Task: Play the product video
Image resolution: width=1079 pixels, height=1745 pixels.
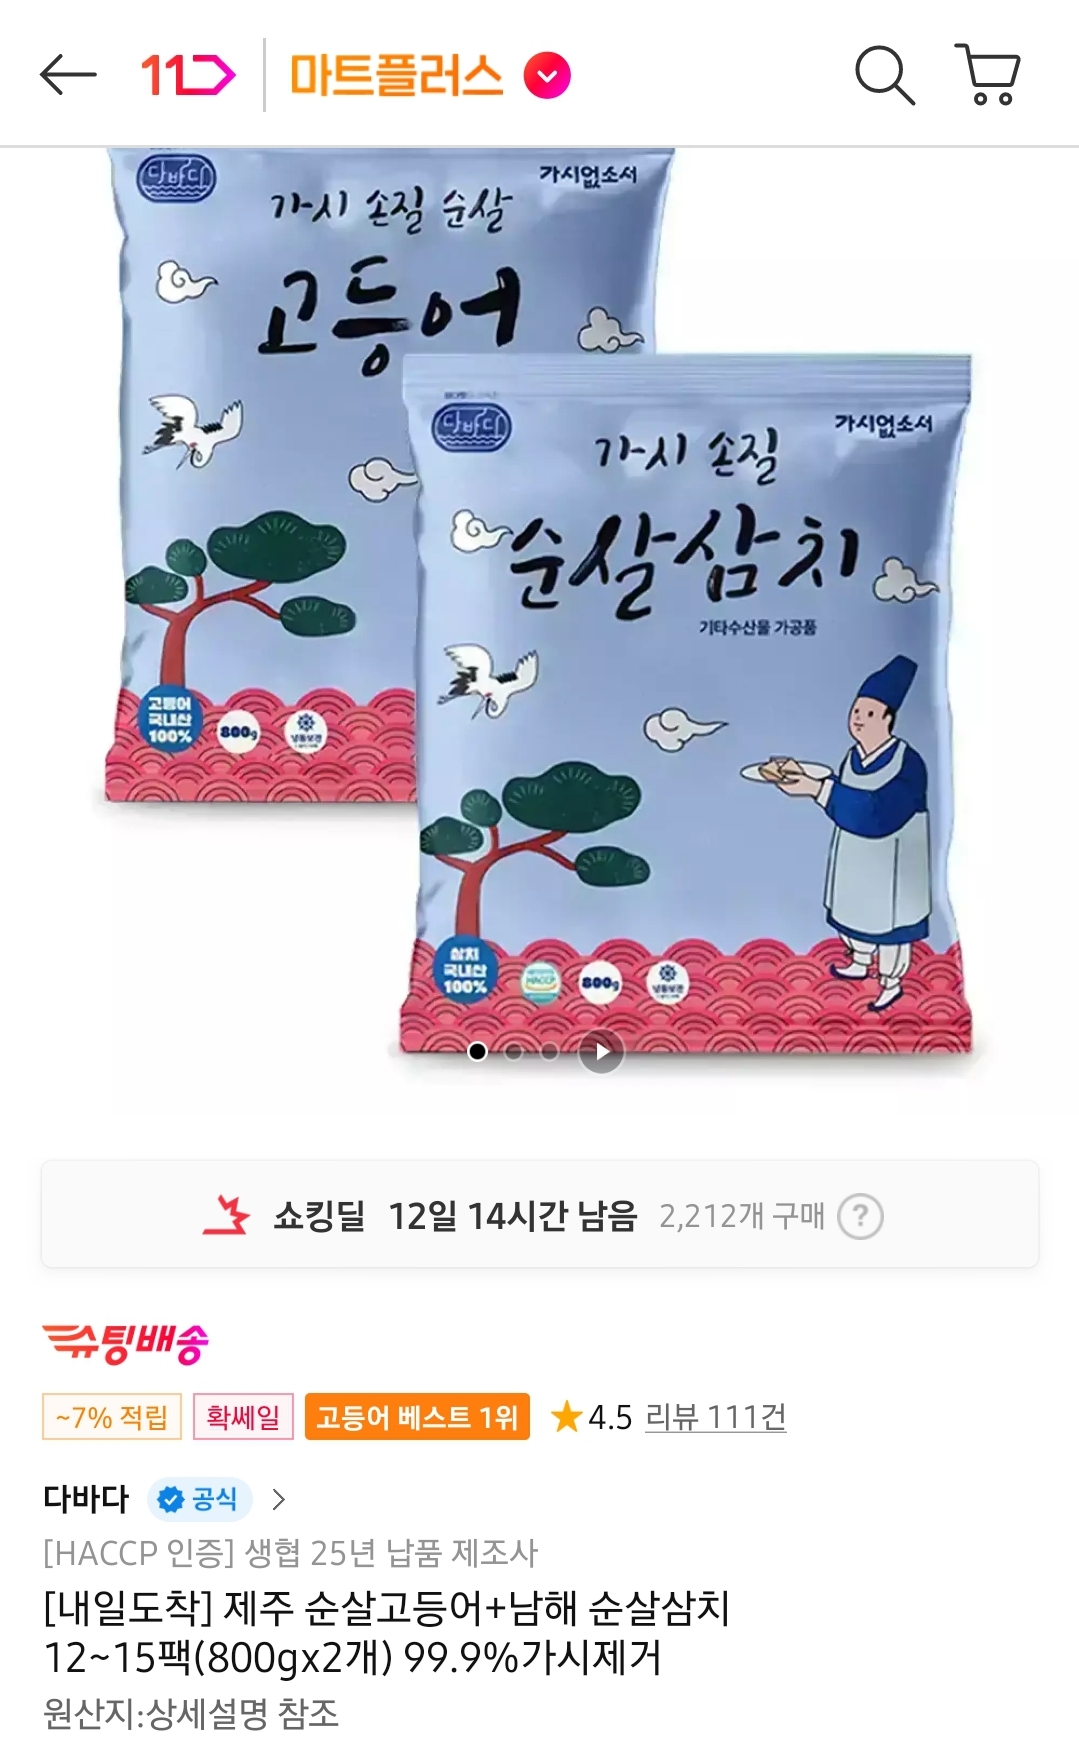Action: tap(601, 1051)
